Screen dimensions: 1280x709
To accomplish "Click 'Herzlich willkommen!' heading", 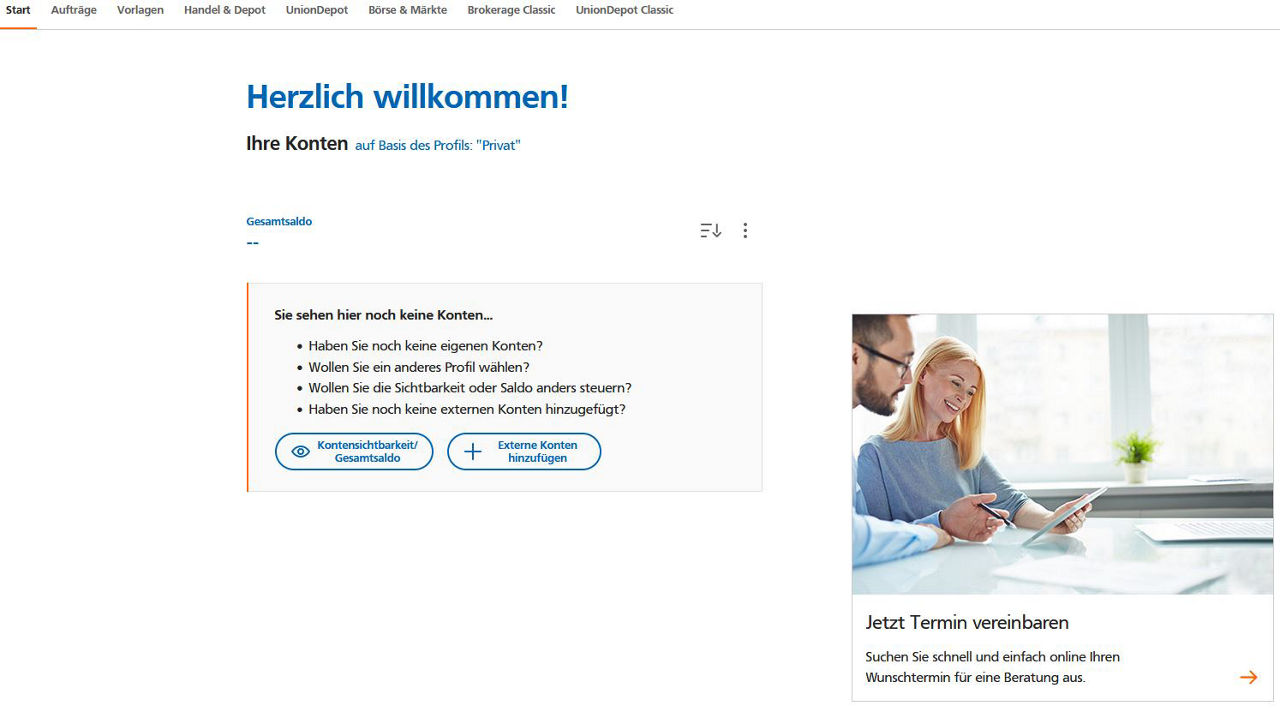I will pyautogui.click(x=407, y=97).
